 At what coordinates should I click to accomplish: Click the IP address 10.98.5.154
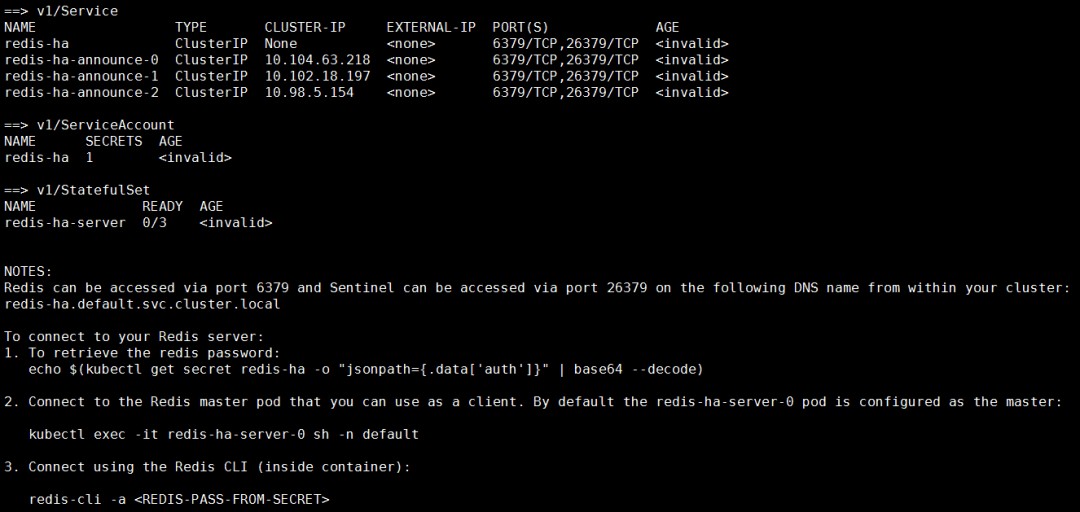tap(309, 92)
